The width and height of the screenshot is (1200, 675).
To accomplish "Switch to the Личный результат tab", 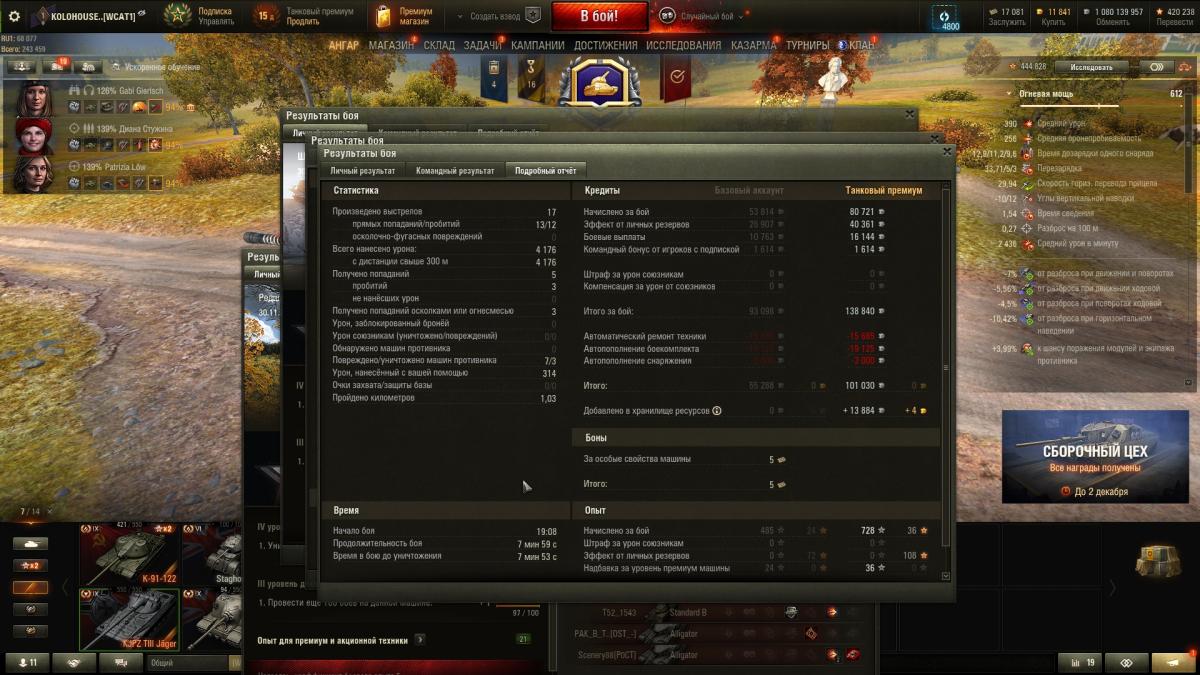I will click(x=362, y=171).
